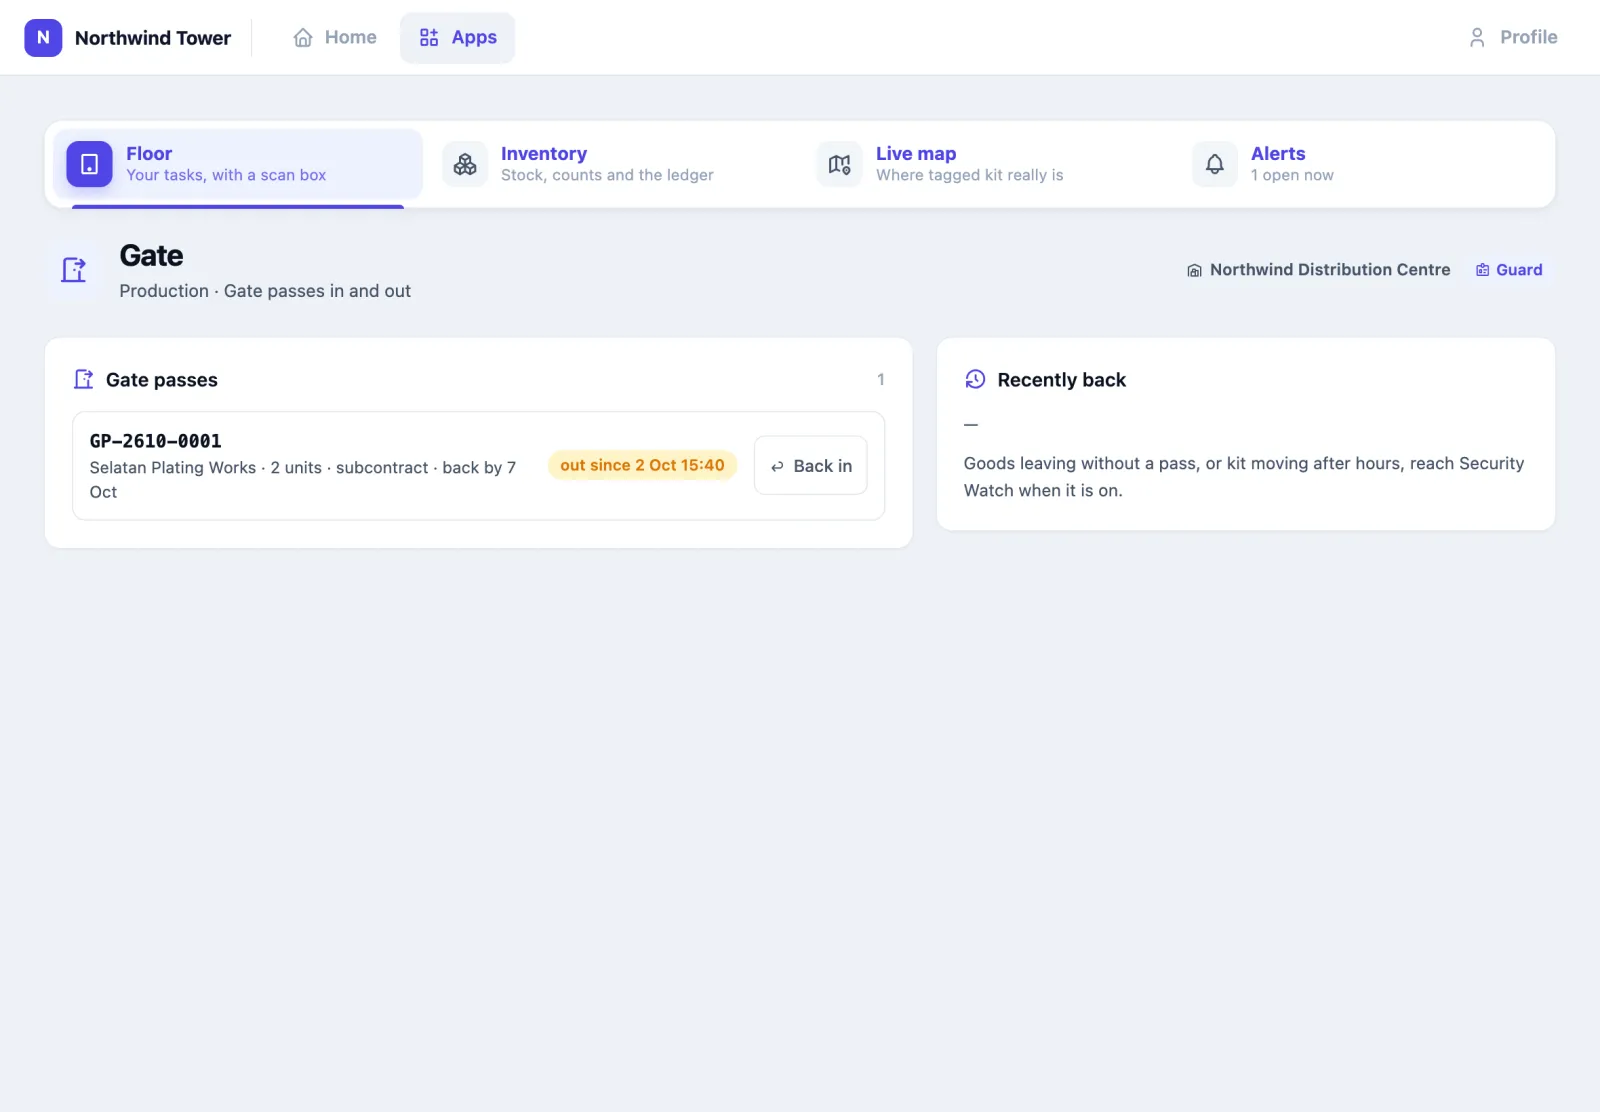Click the 'Northwind Tower' brand name
The image size is (1600, 1112).
[x=153, y=38]
